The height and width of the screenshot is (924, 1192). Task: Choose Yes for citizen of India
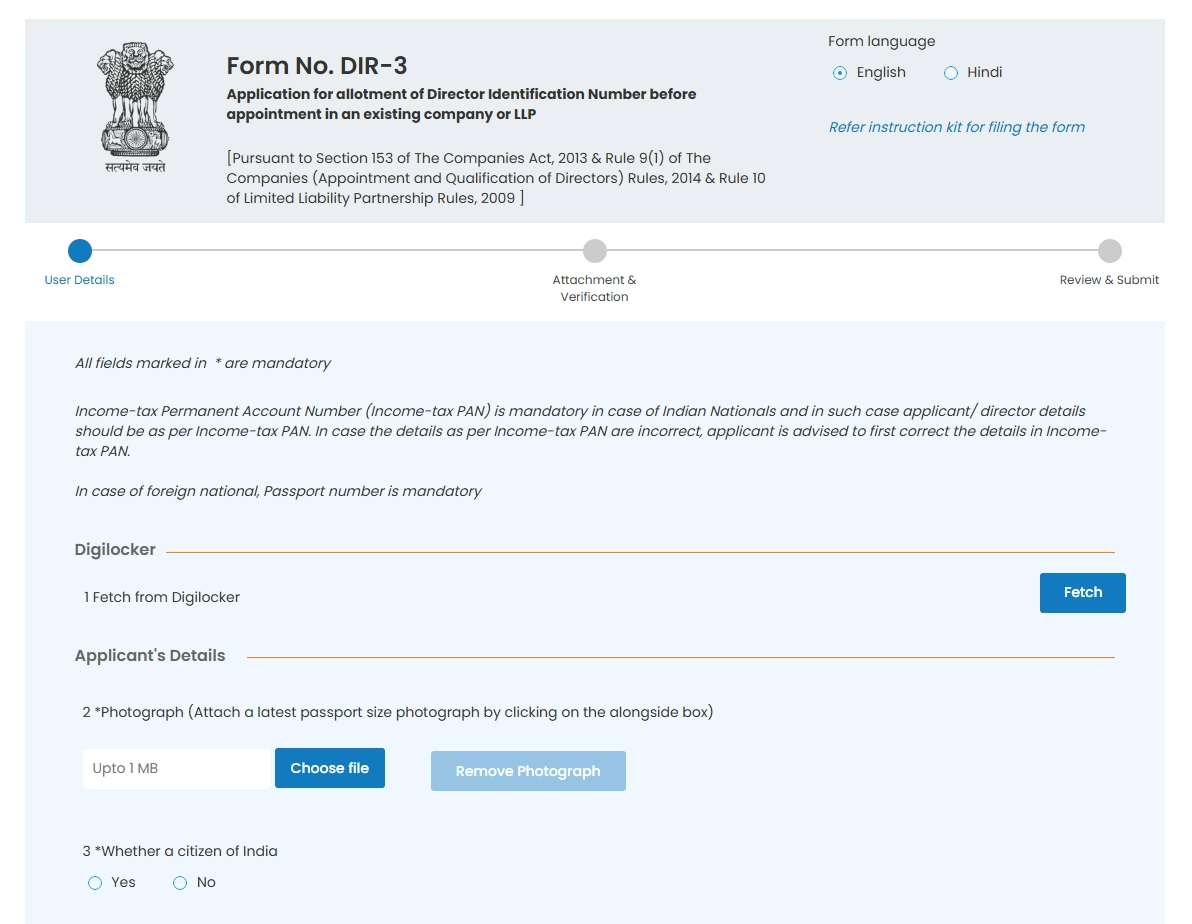(95, 883)
